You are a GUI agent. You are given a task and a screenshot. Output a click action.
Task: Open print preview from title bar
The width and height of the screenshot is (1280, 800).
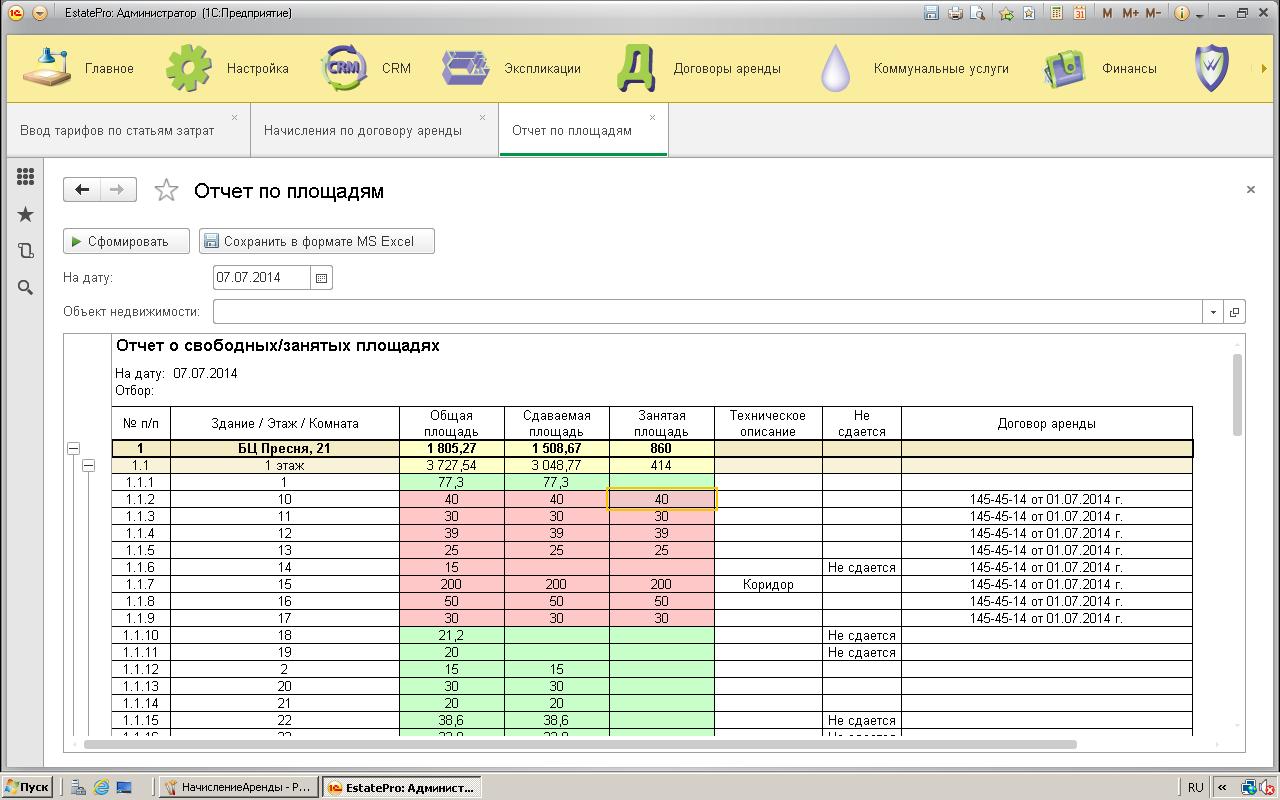978,13
